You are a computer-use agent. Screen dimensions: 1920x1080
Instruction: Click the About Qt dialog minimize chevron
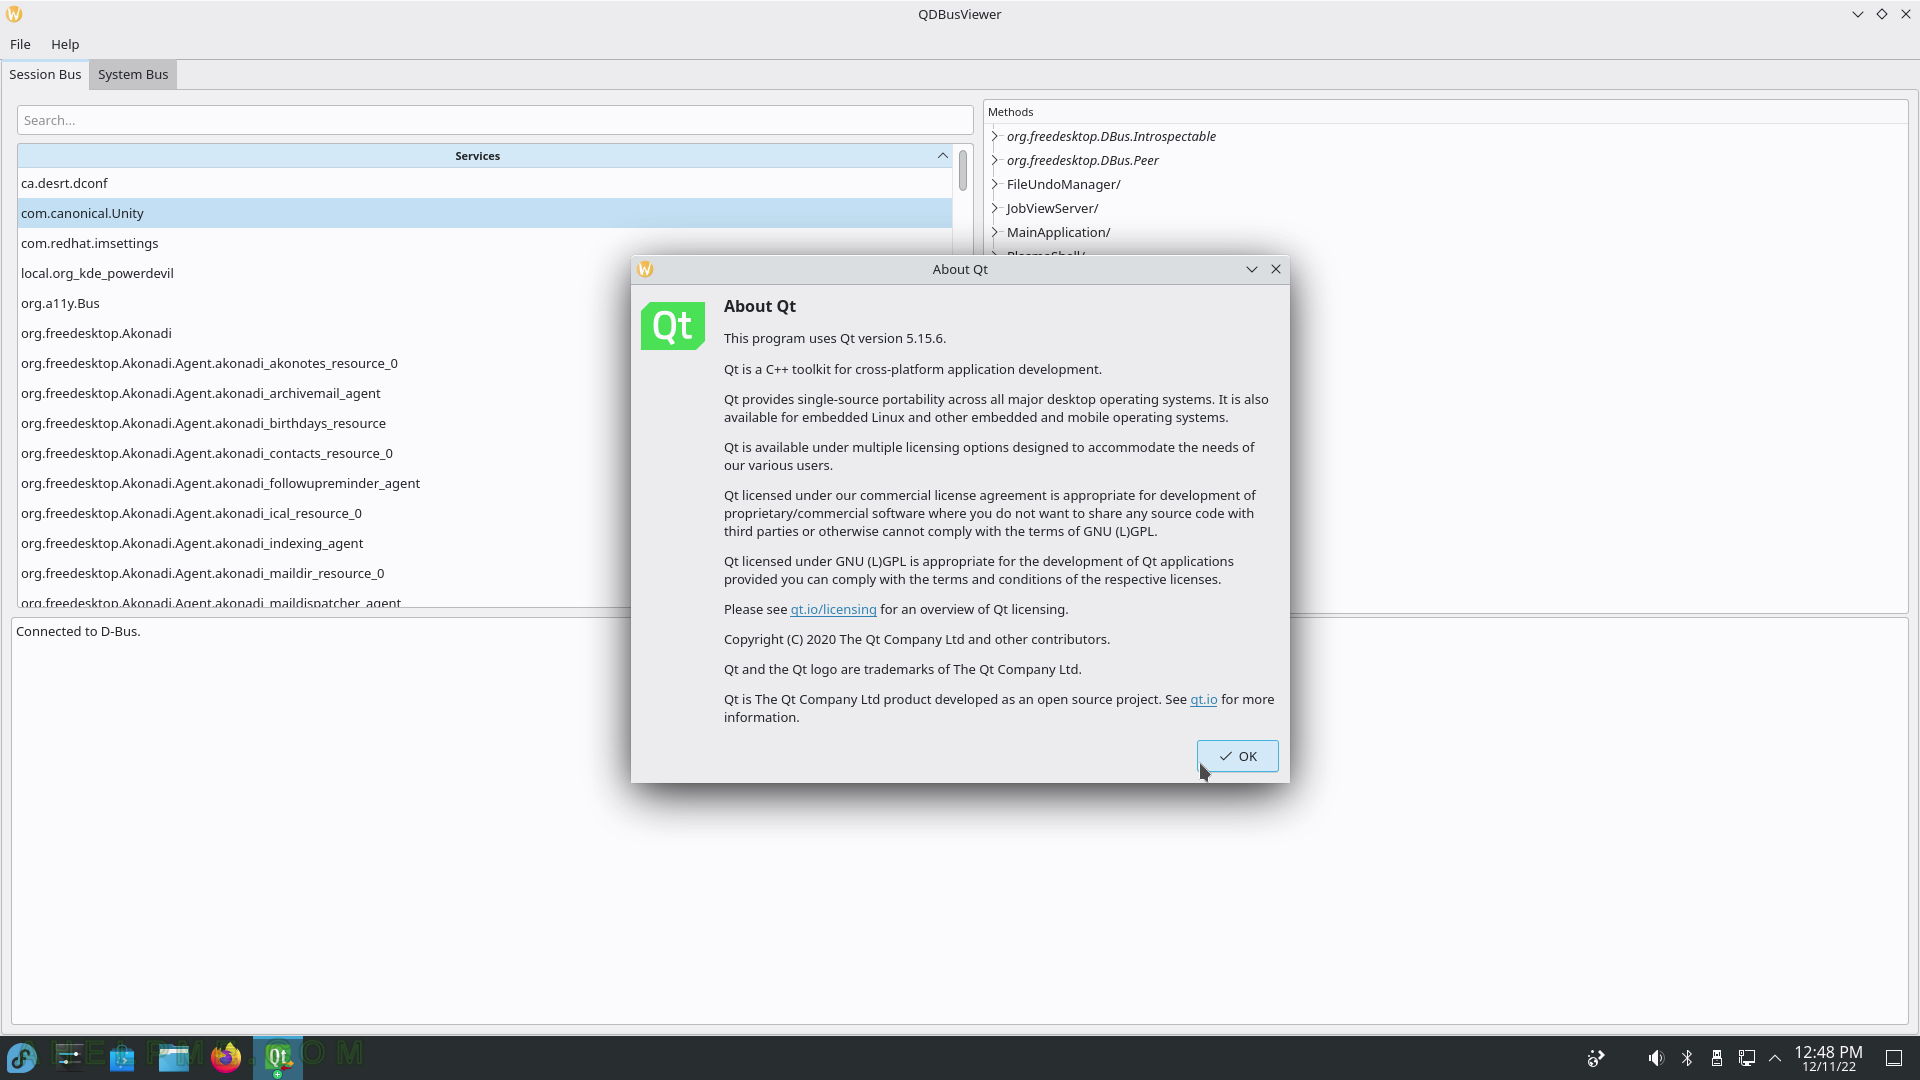click(x=1251, y=269)
